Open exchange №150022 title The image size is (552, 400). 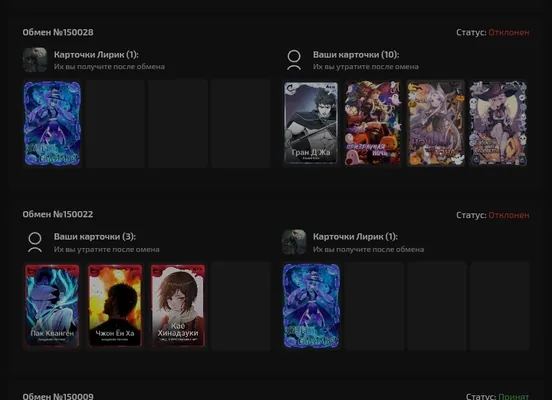[x=58, y=214]
